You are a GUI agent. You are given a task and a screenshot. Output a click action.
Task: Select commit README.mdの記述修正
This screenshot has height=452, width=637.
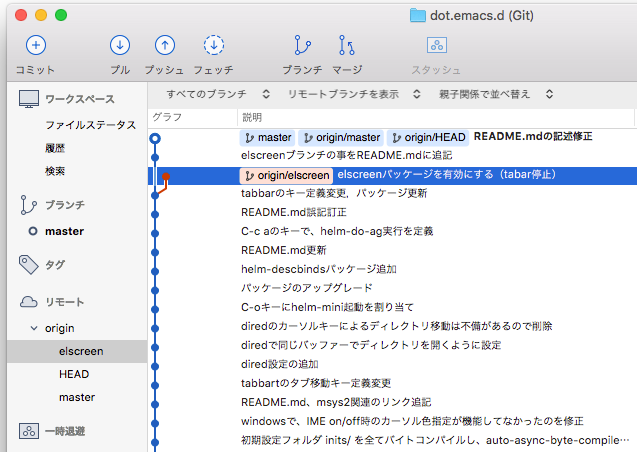[533, 136]
